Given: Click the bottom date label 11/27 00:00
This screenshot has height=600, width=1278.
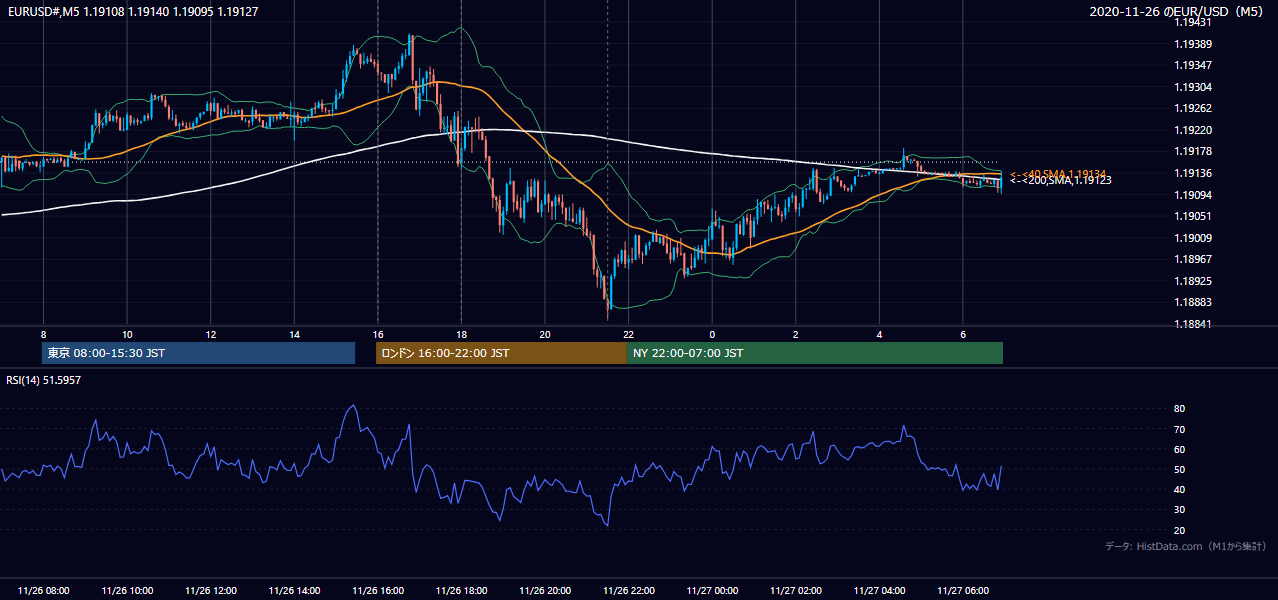Looking at the screenshot, I should [712, 591].
